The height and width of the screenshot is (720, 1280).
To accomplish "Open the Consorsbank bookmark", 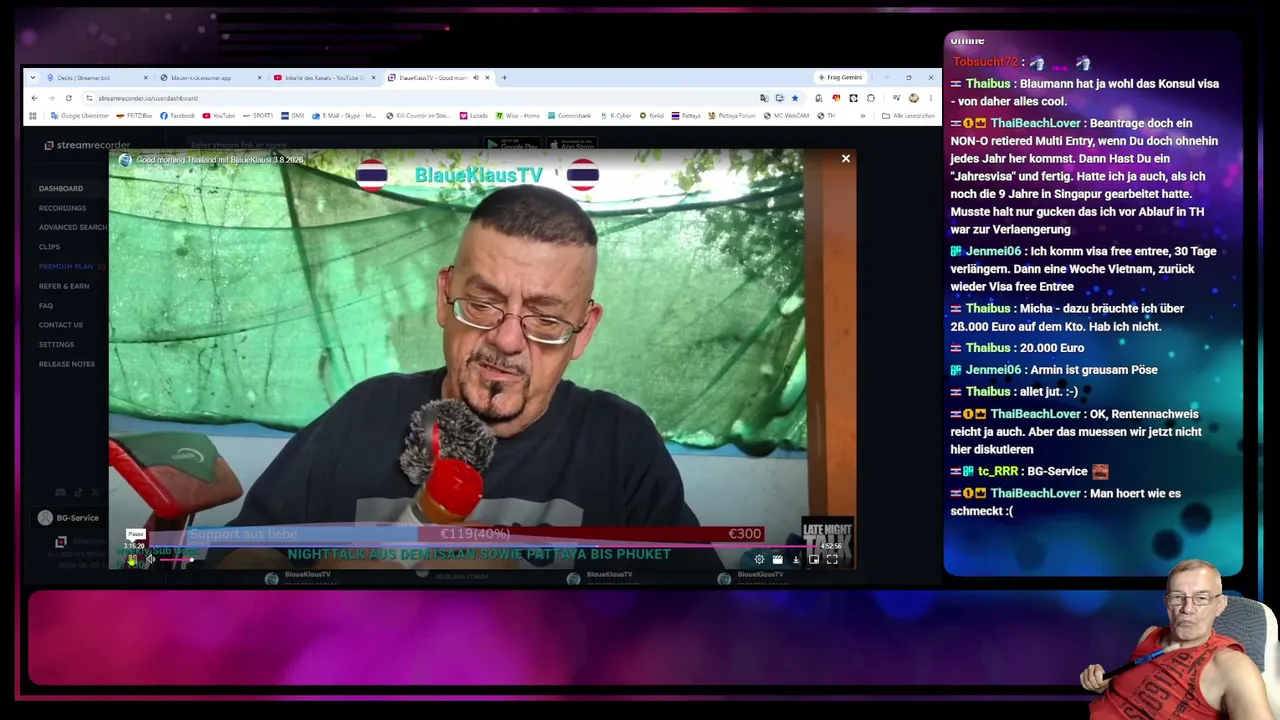I will [x=570, y=116].
